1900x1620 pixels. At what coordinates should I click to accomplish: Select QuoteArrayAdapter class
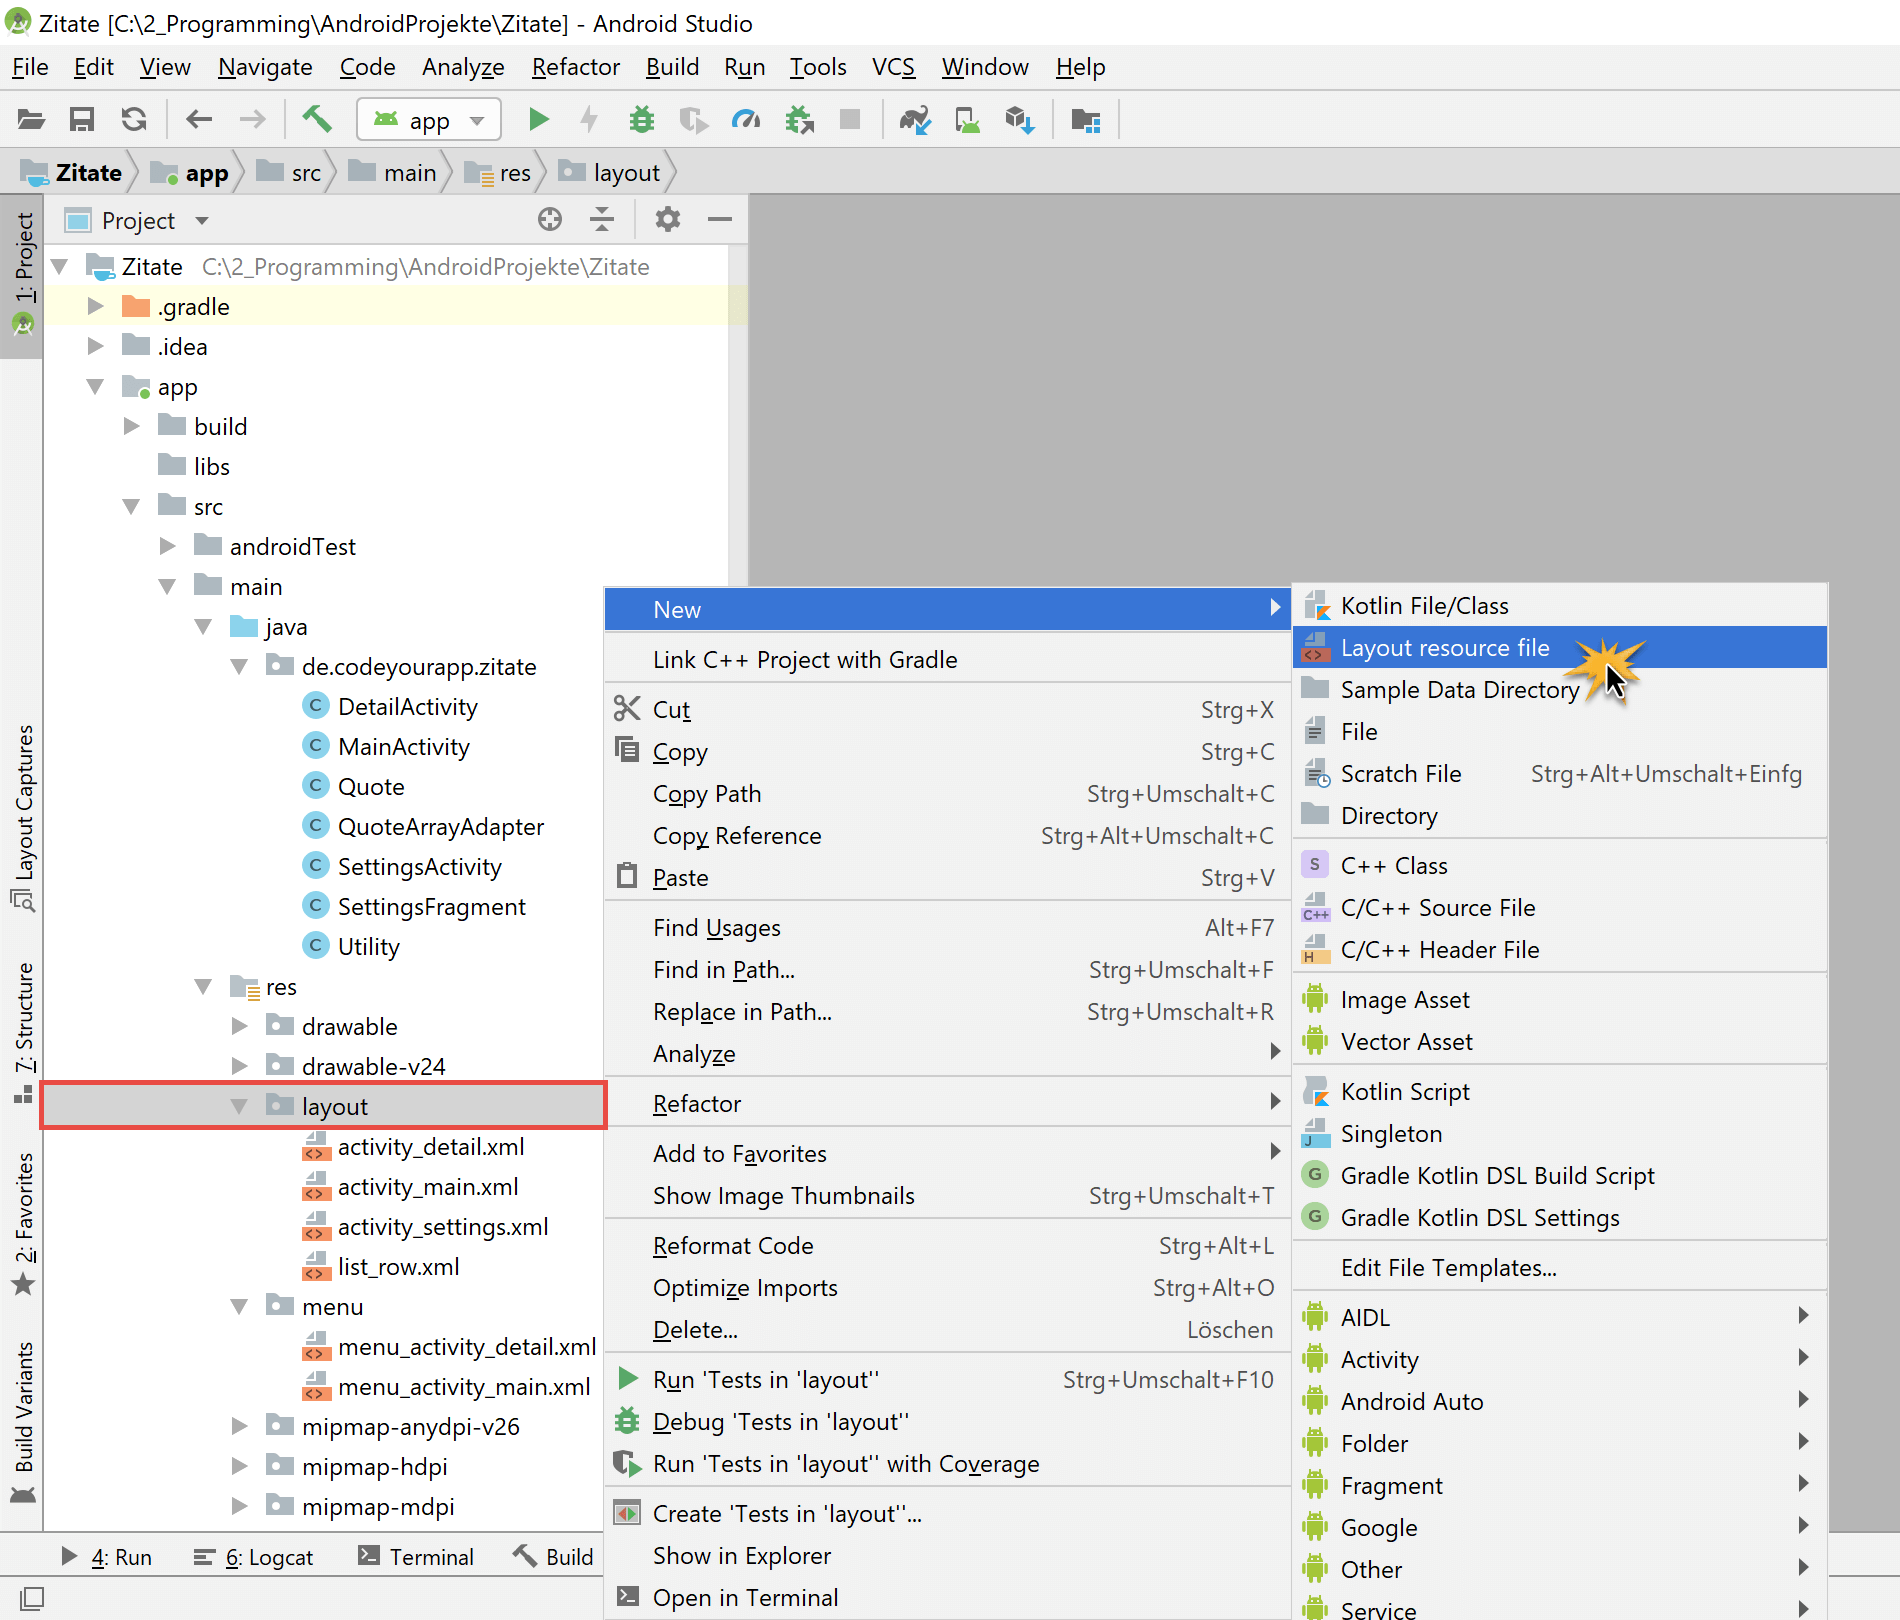pos(440,826)
